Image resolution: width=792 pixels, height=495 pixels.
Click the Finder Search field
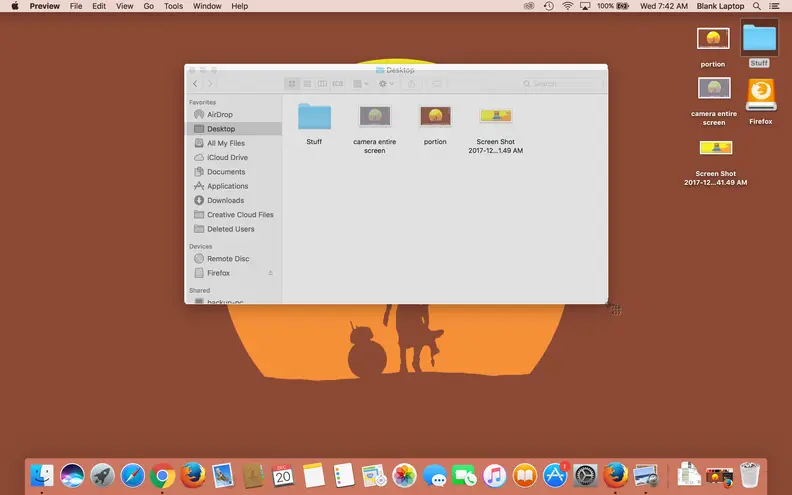click(562, 84)
